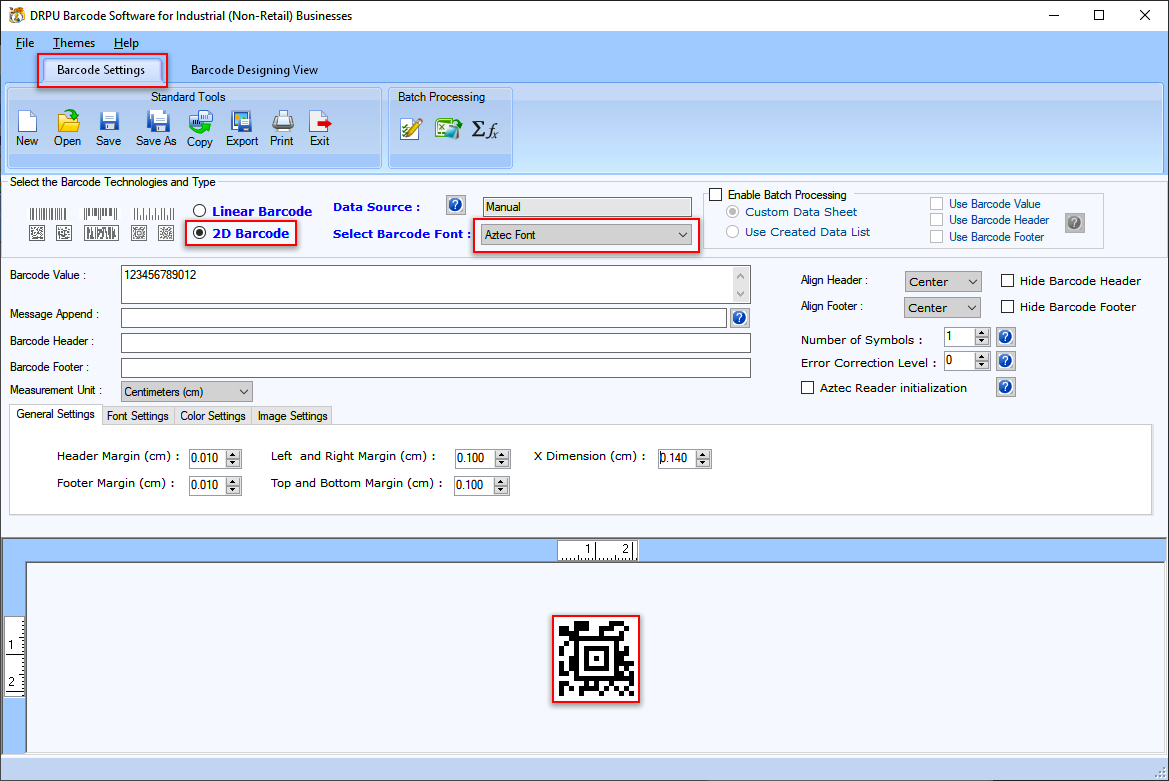Click Top and Bottom Margin spinner arrows

502,485
